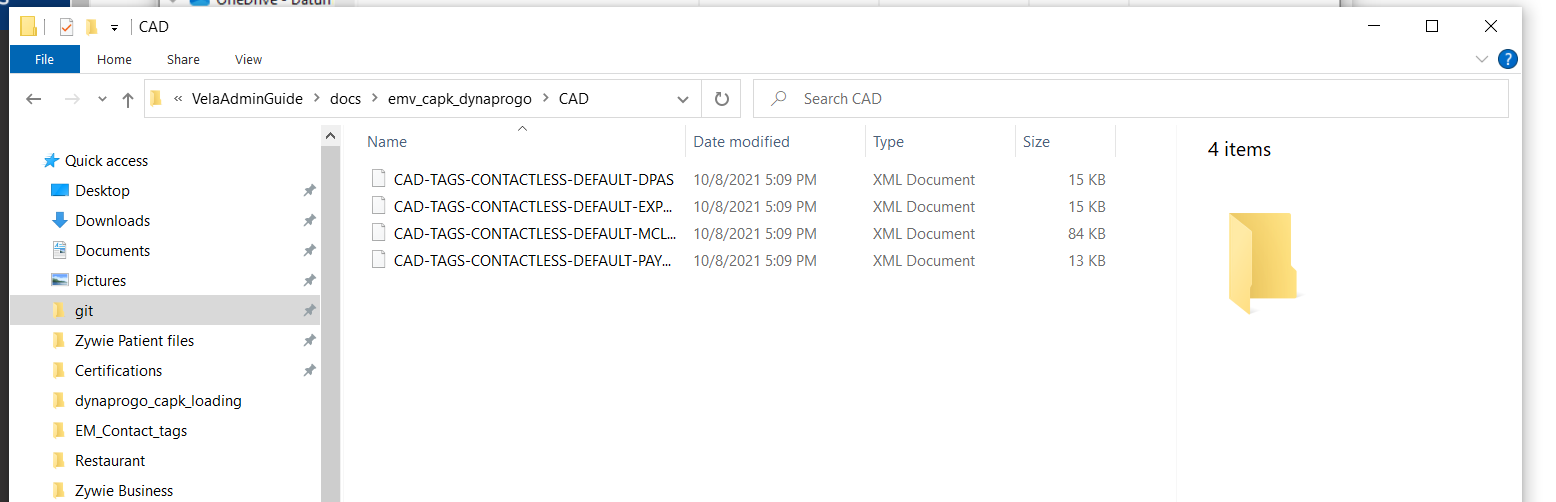Click the Up one level arrow

point(128,99)
